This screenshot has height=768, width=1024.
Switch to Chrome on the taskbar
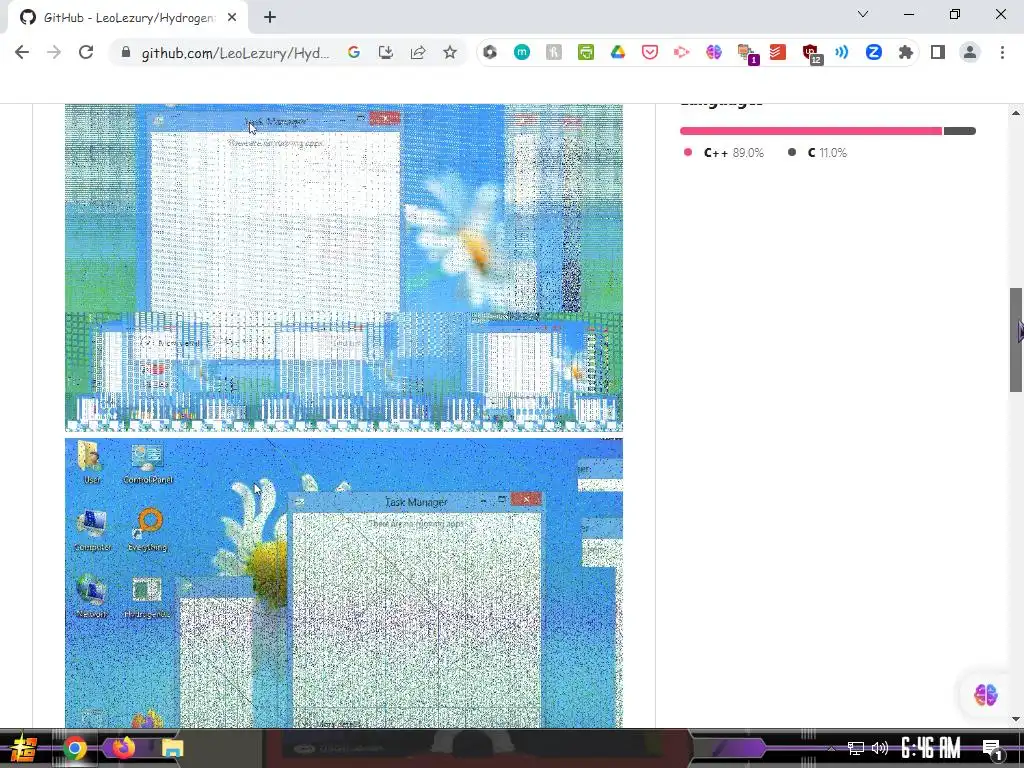[x=75, y=748]
